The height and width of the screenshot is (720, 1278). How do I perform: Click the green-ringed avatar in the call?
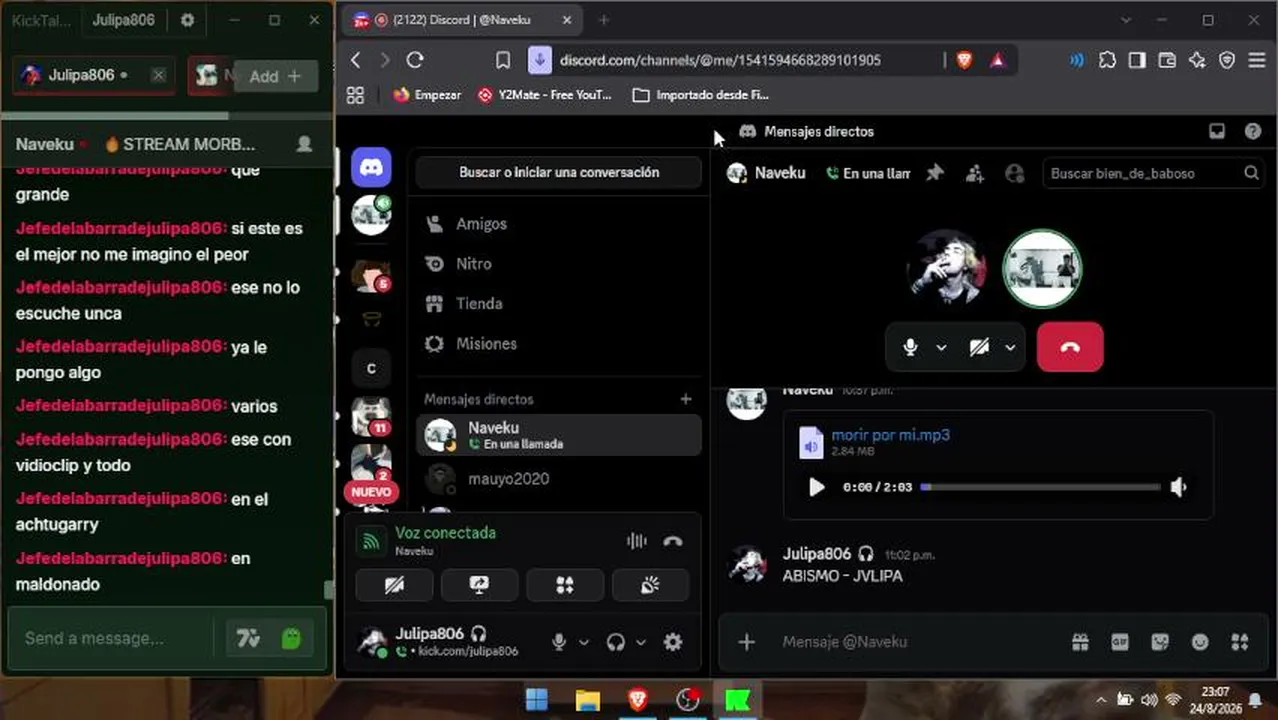click(x=1042, y=268)
